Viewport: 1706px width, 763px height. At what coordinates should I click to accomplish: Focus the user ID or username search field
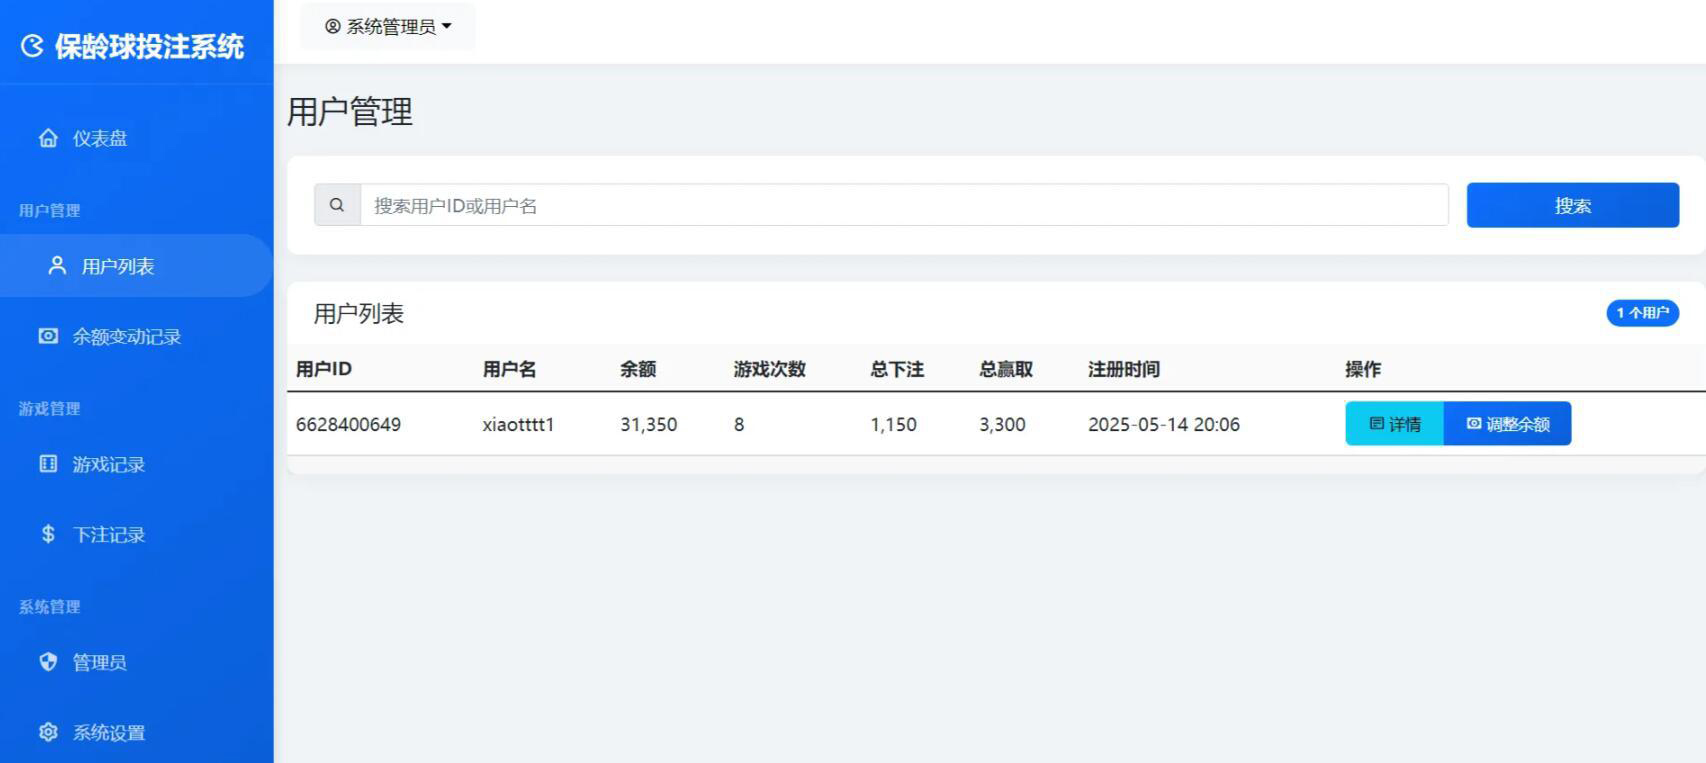[x=903, y=205]
